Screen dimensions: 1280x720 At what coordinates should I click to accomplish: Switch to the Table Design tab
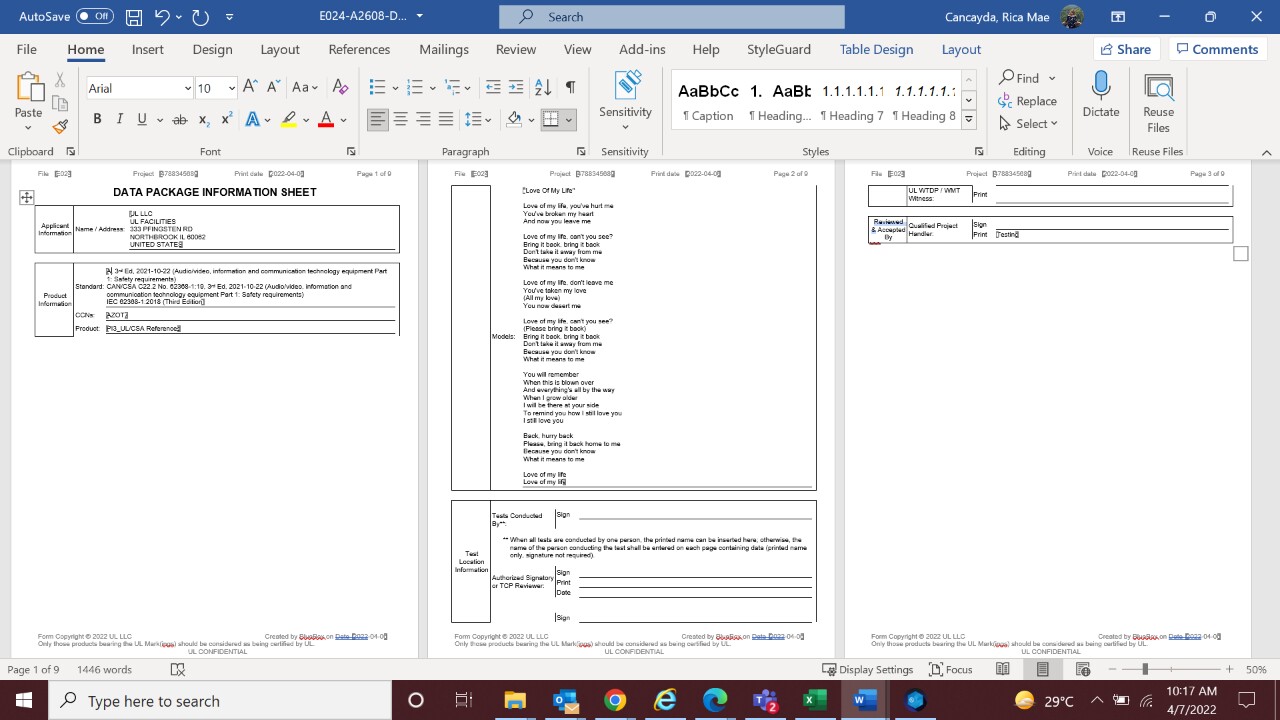click(876, 49)
